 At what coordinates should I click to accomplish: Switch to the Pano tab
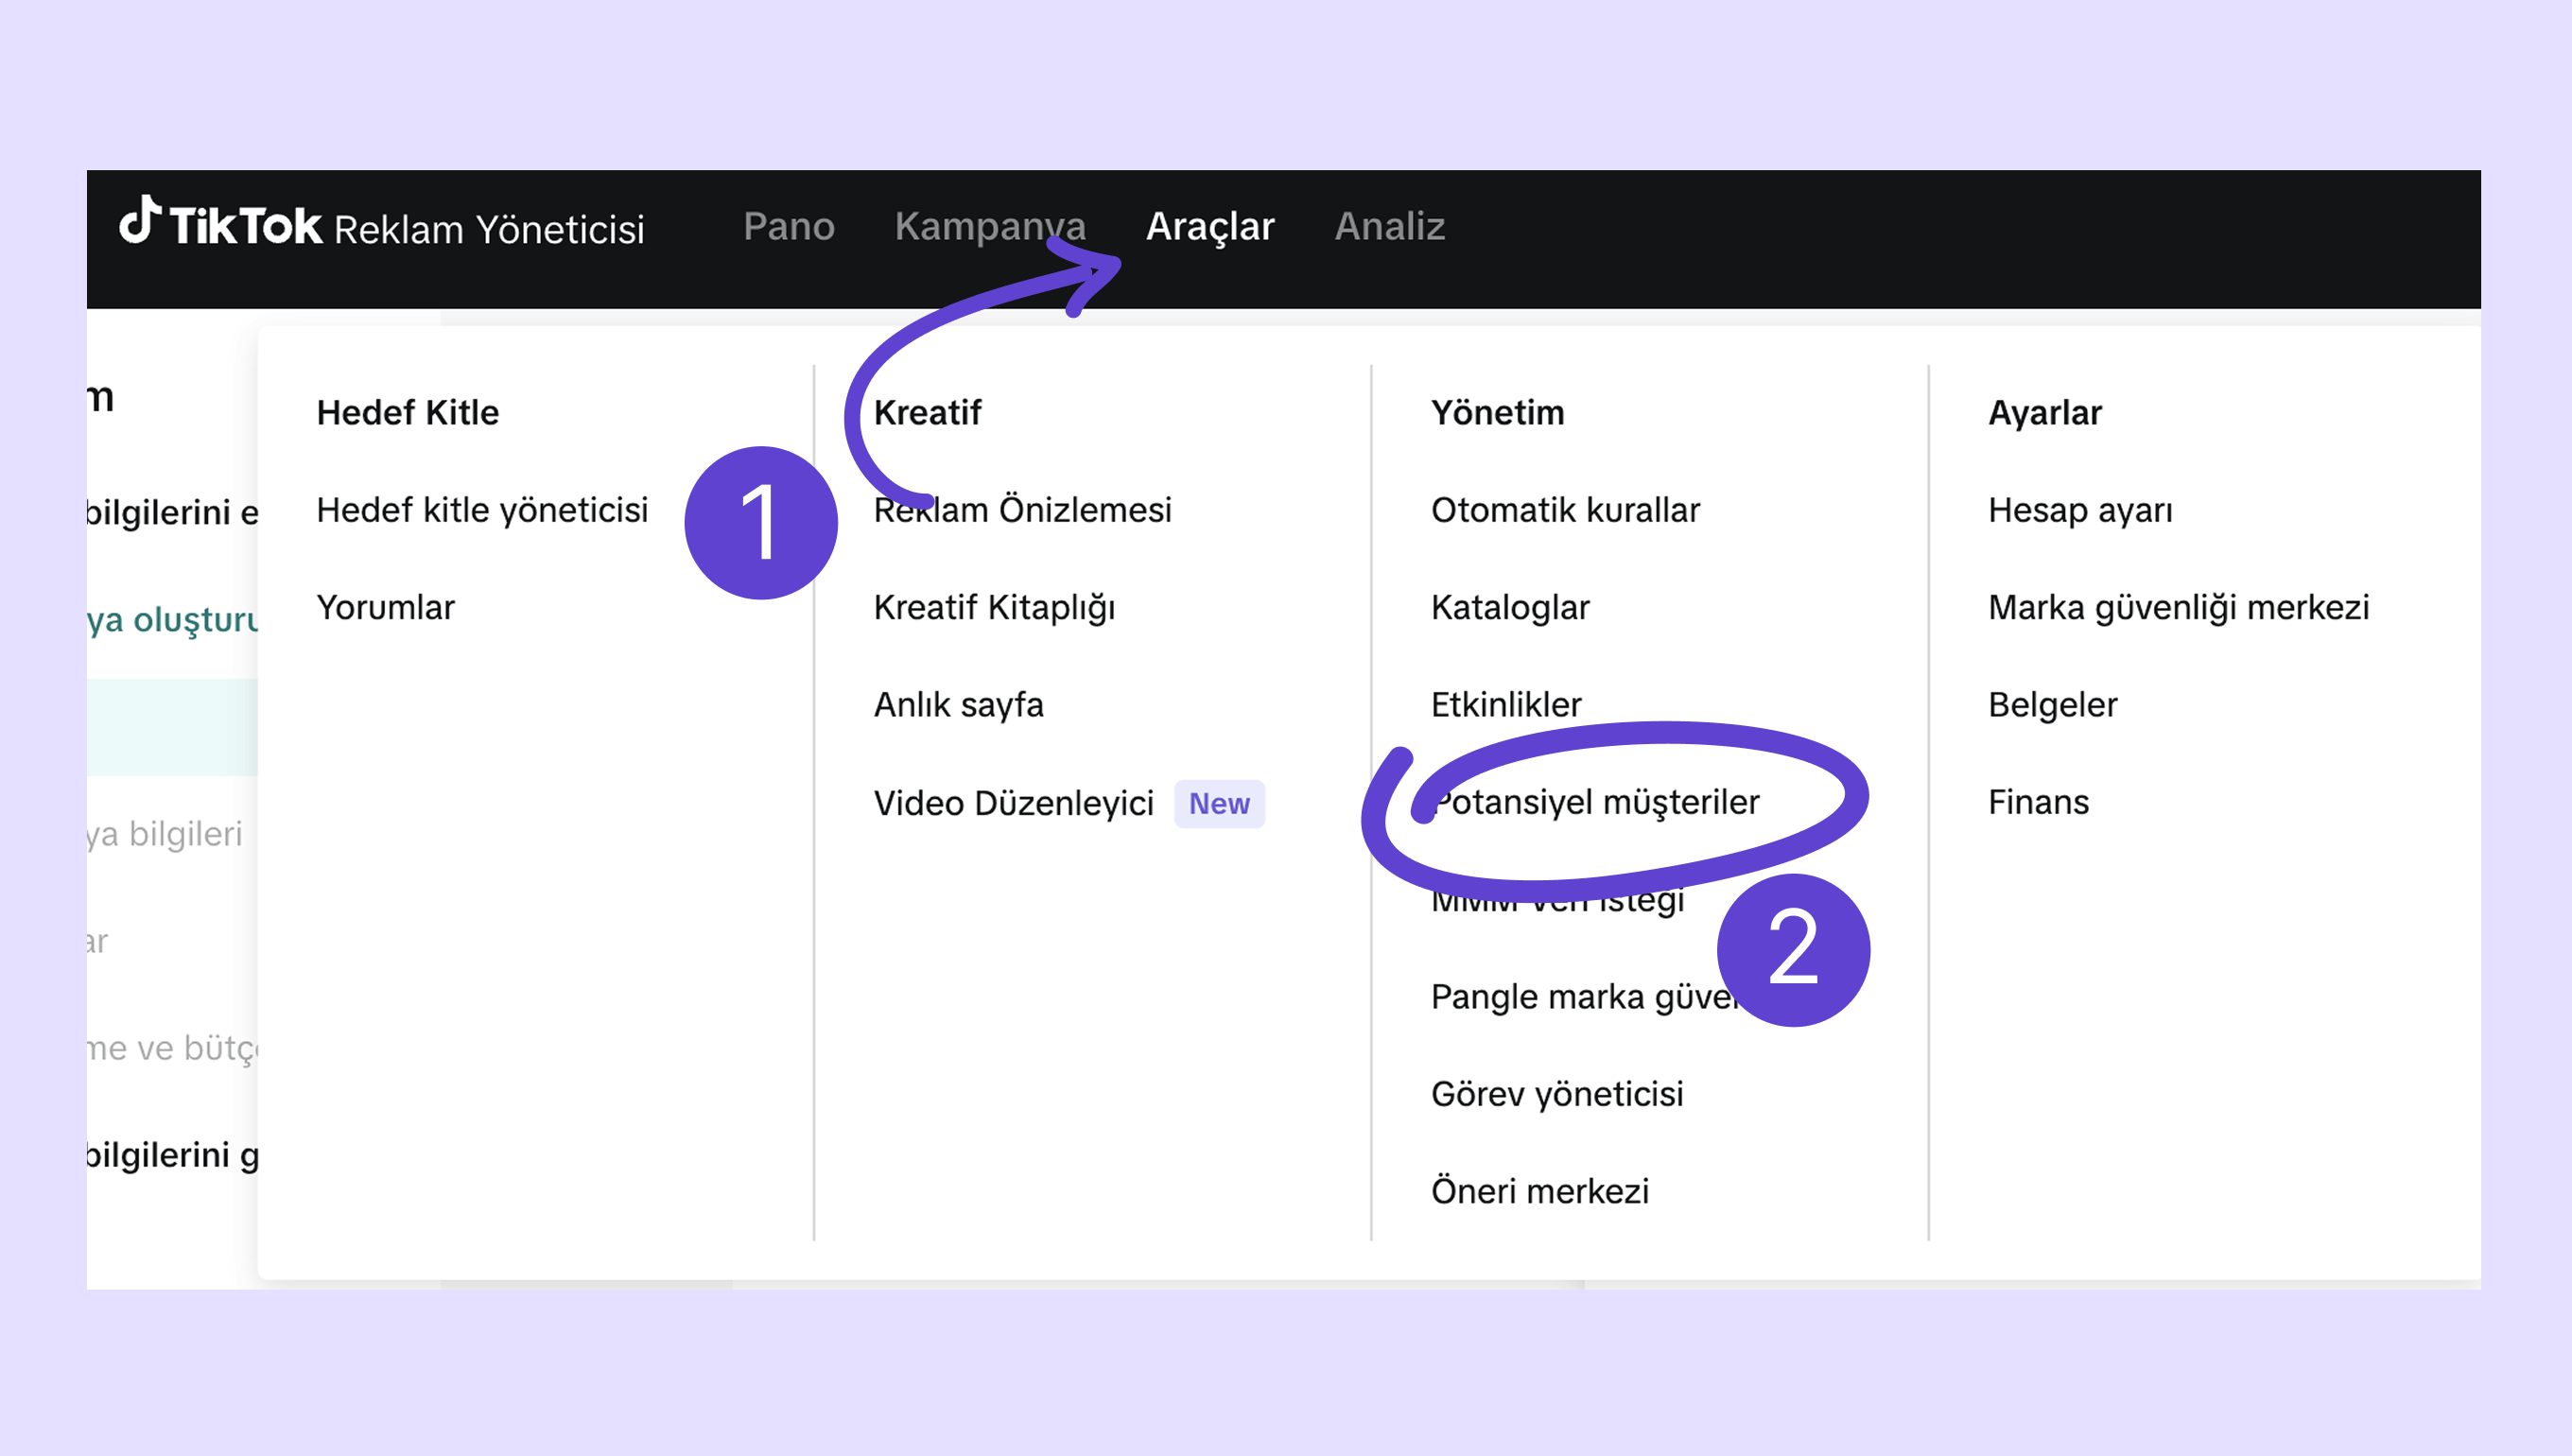coord(789,226)
